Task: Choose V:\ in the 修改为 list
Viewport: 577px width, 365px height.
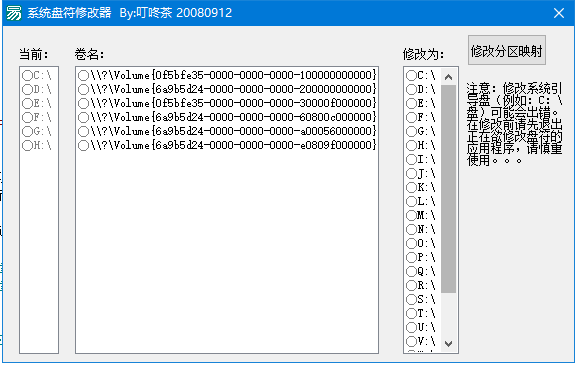Action: (421, 341)
